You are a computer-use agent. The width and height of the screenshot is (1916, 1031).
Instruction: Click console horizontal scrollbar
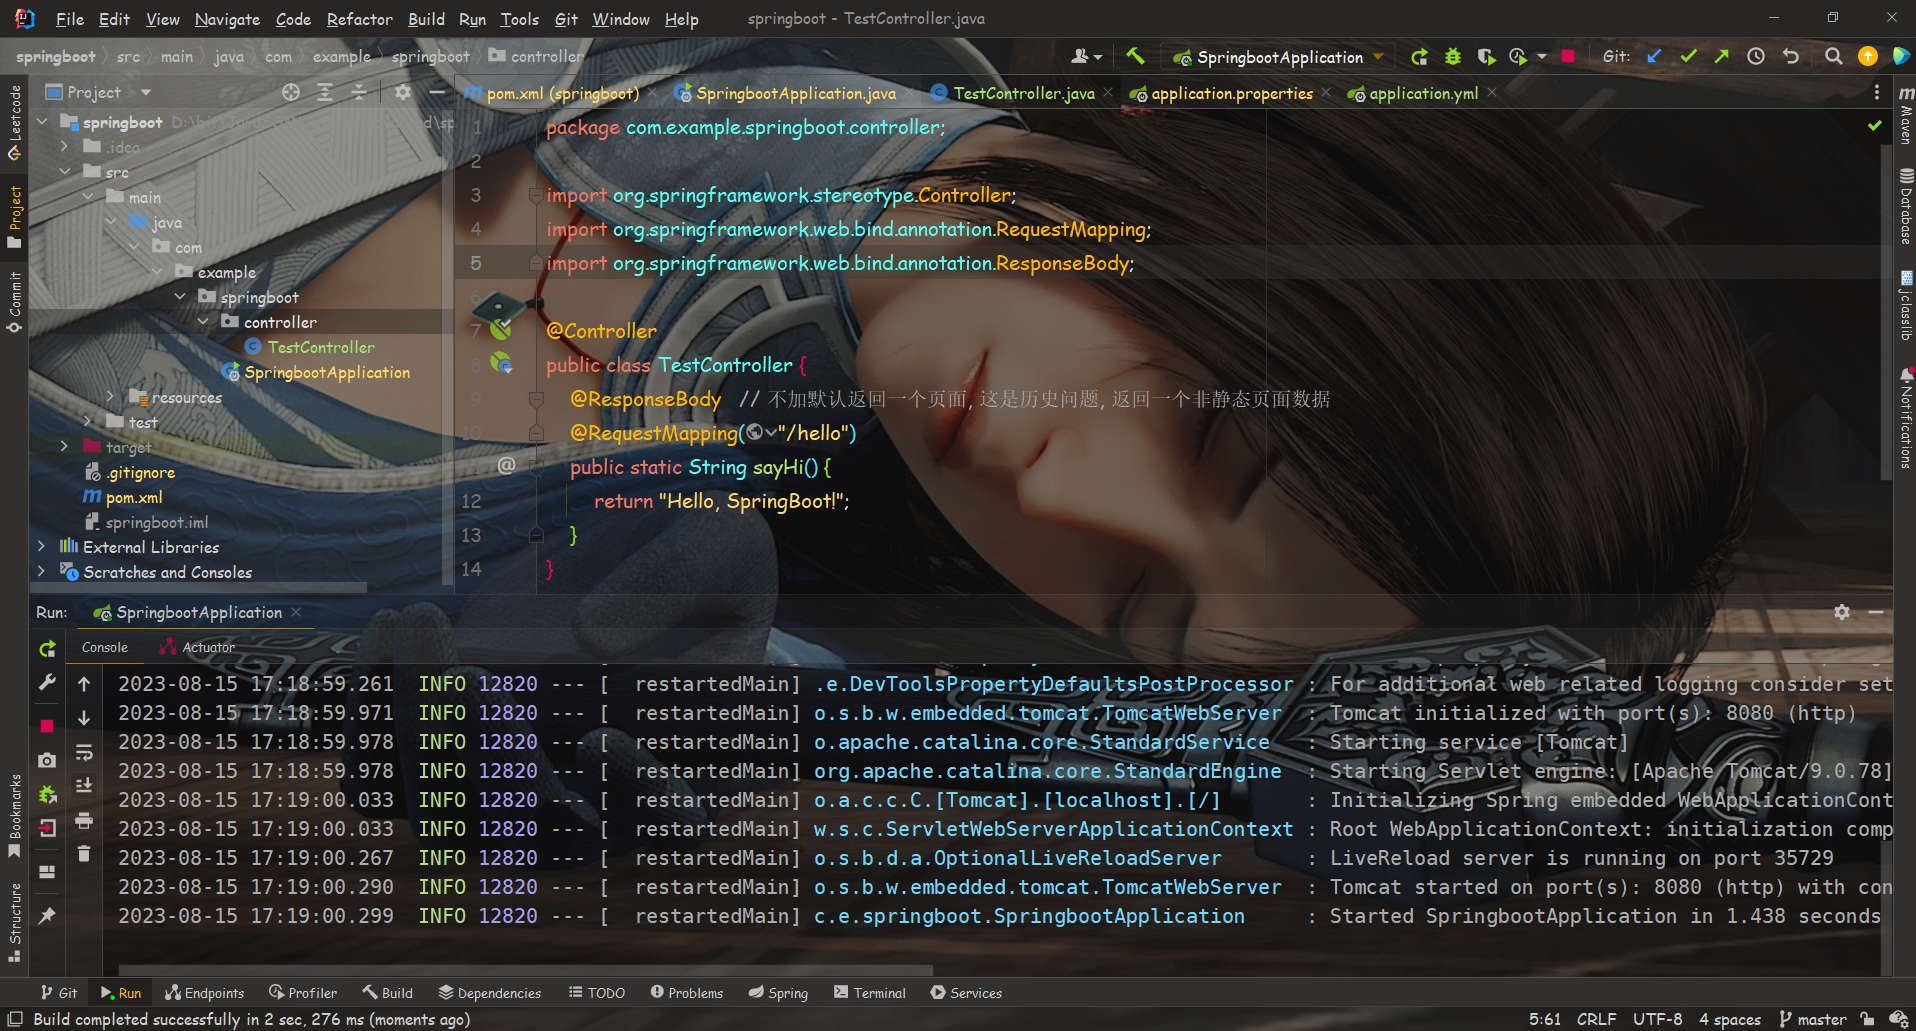[x=525, y=970]
